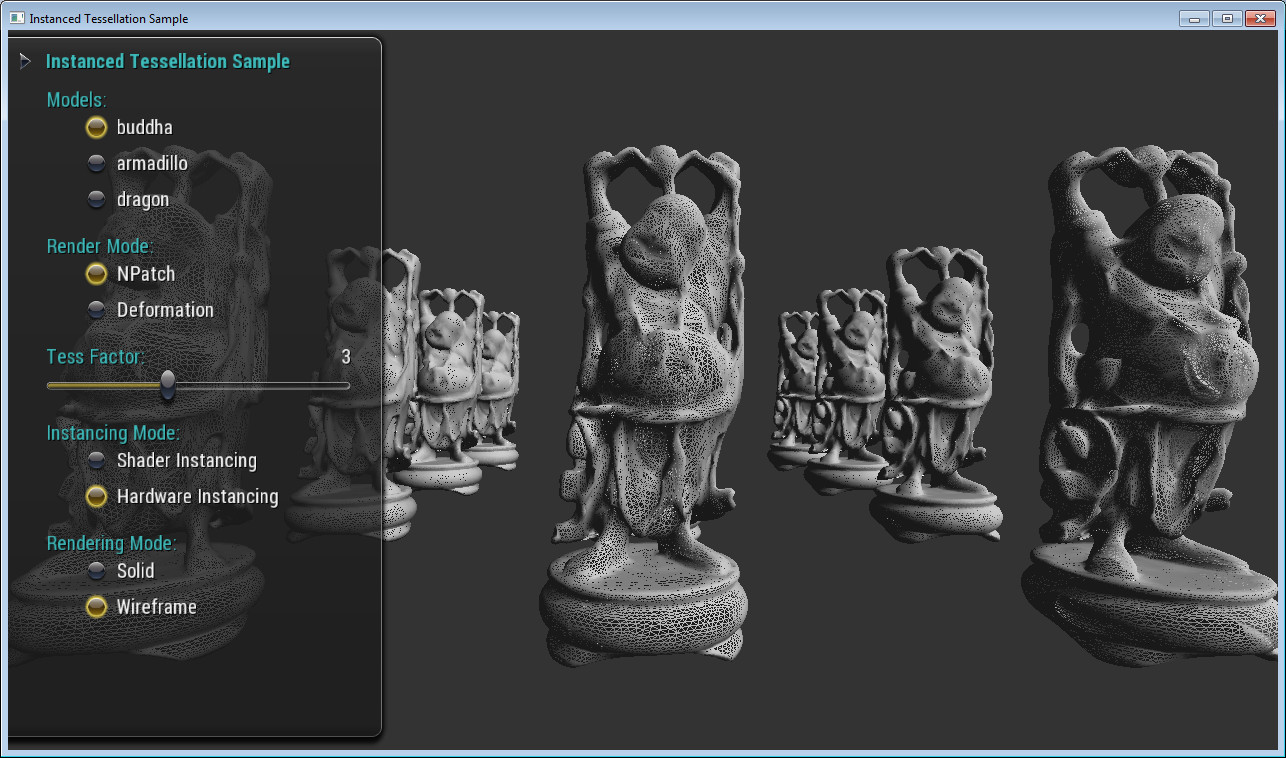Enable Shader Instancing mode
Image resolution: width=1286 pixels, height=758 pixels.
point(97,461)
